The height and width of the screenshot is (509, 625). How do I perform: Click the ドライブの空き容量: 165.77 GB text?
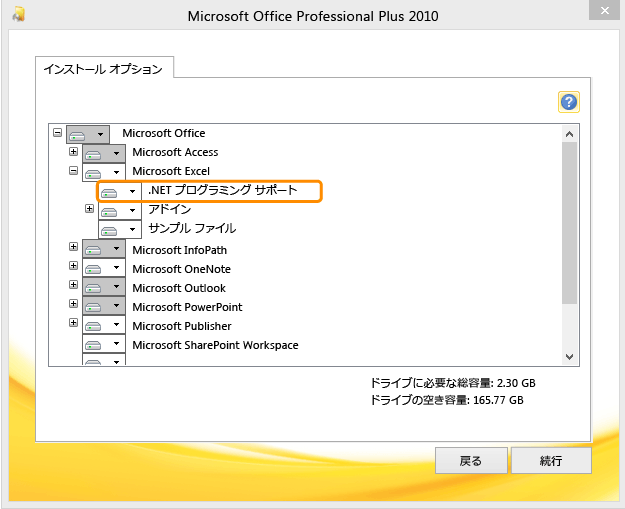click(x=447, y=400)
